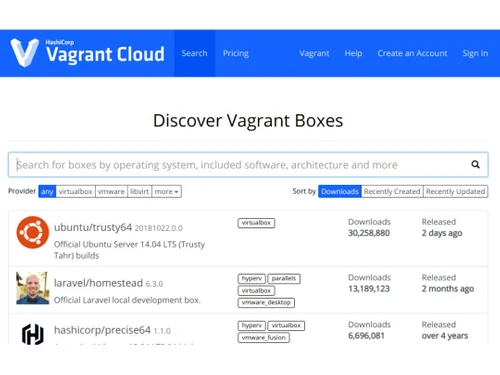Image resolution: width=500 pixels, height=375 pixels.
Task: Click Create an Account
Action: [412, 53]
